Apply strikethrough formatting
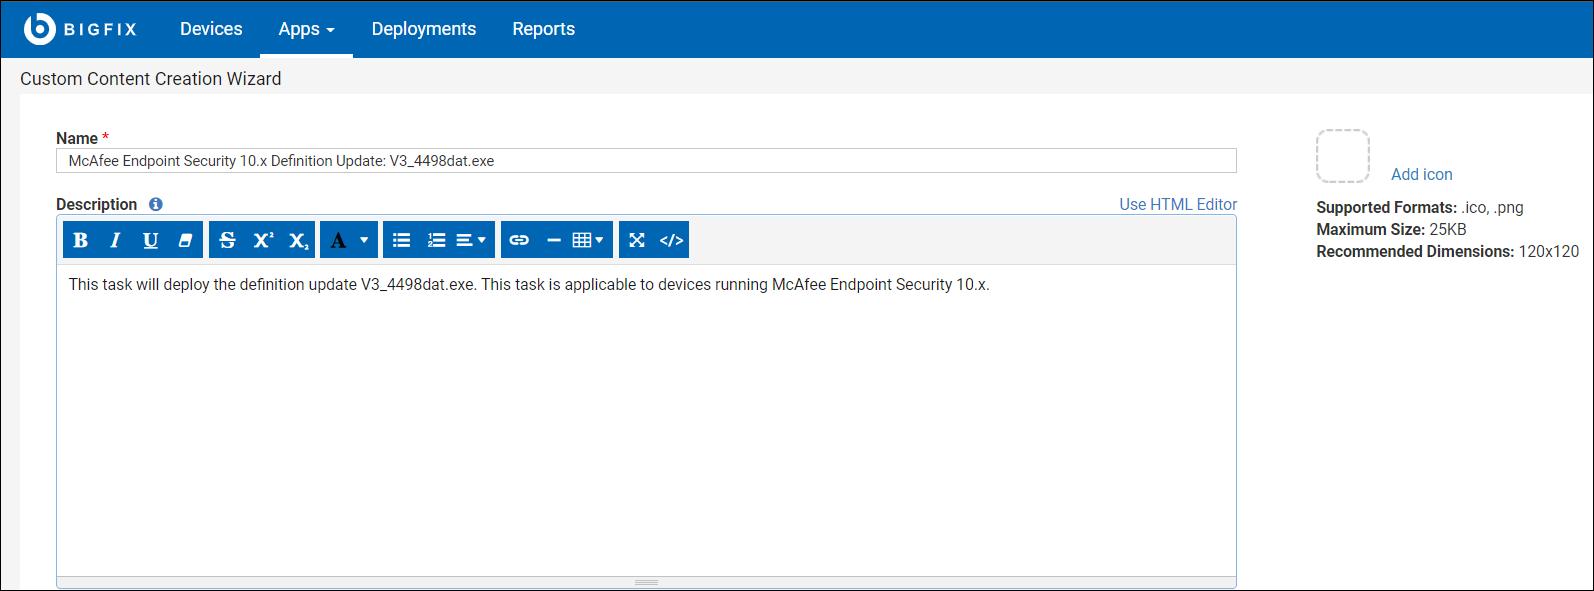 pyautogui.click(x=227, y=240)
